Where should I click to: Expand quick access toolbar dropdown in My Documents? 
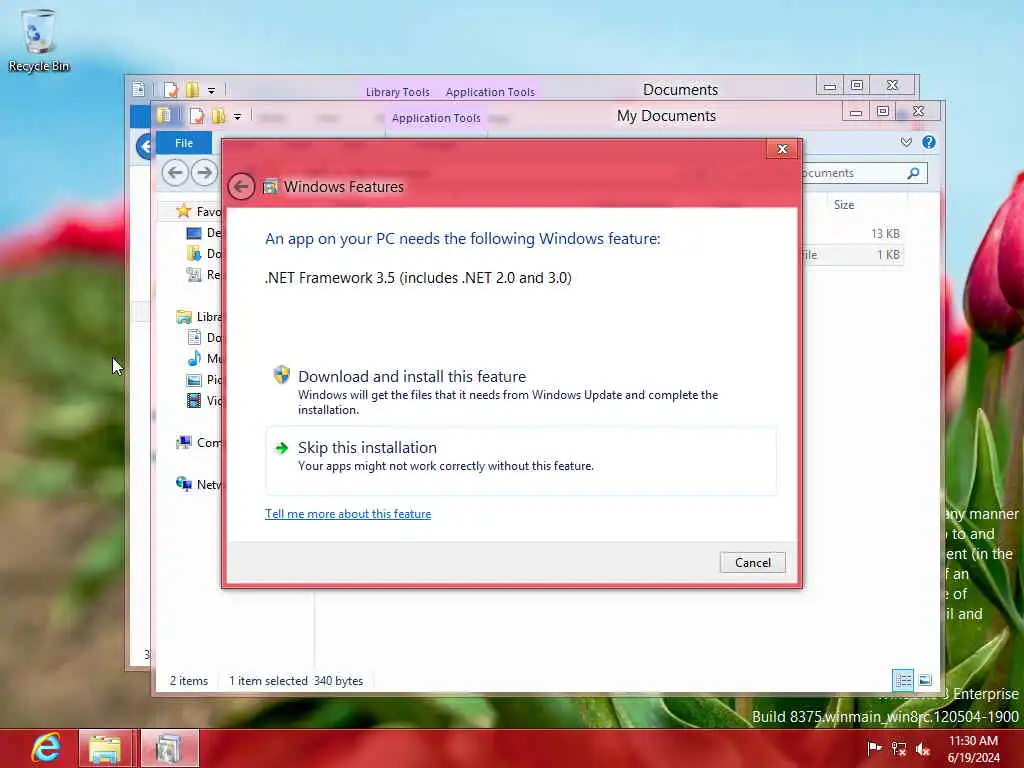(x=237, y=117)
